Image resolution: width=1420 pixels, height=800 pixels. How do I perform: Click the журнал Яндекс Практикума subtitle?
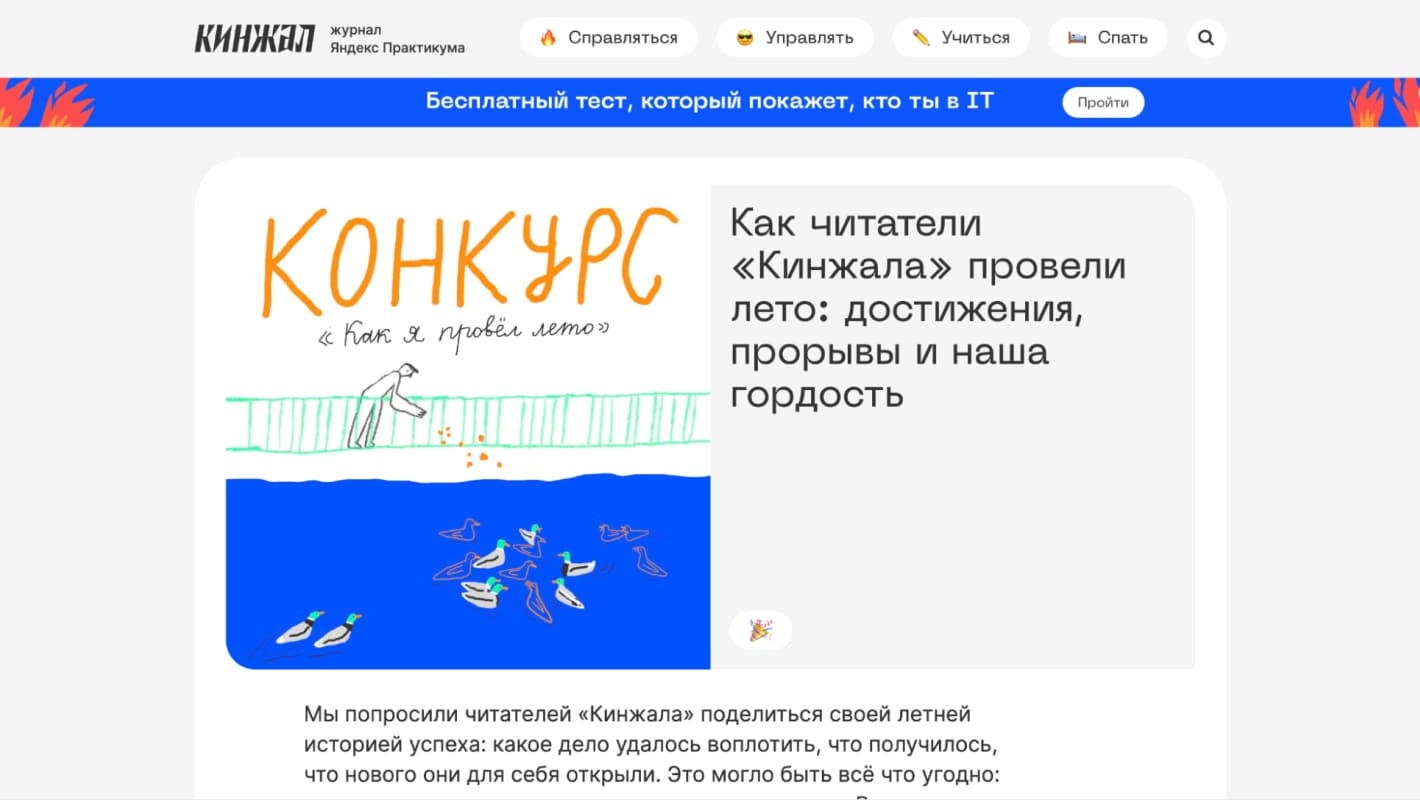coord(397,39)
